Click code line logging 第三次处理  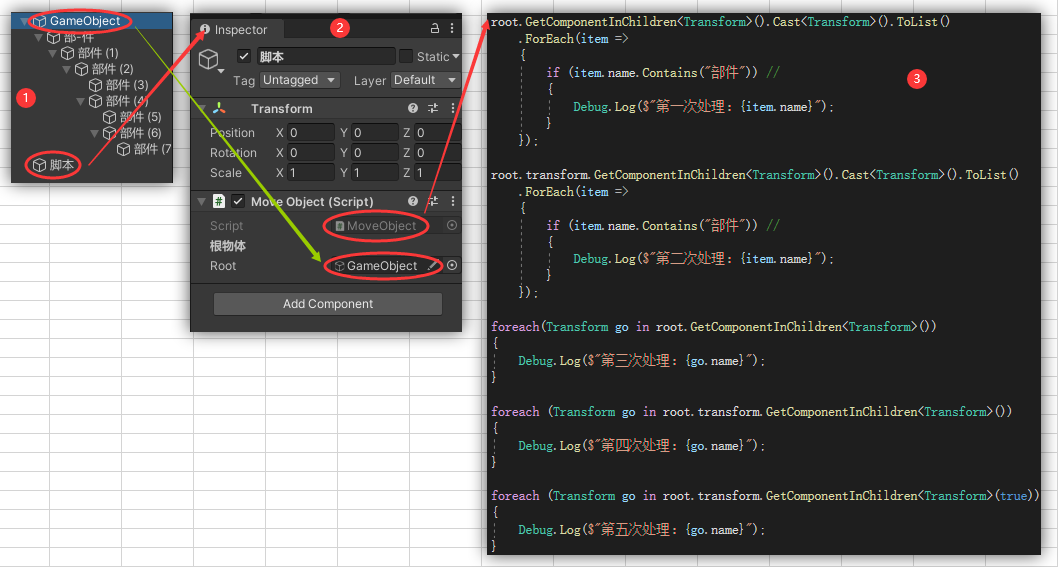coord(641,361)
